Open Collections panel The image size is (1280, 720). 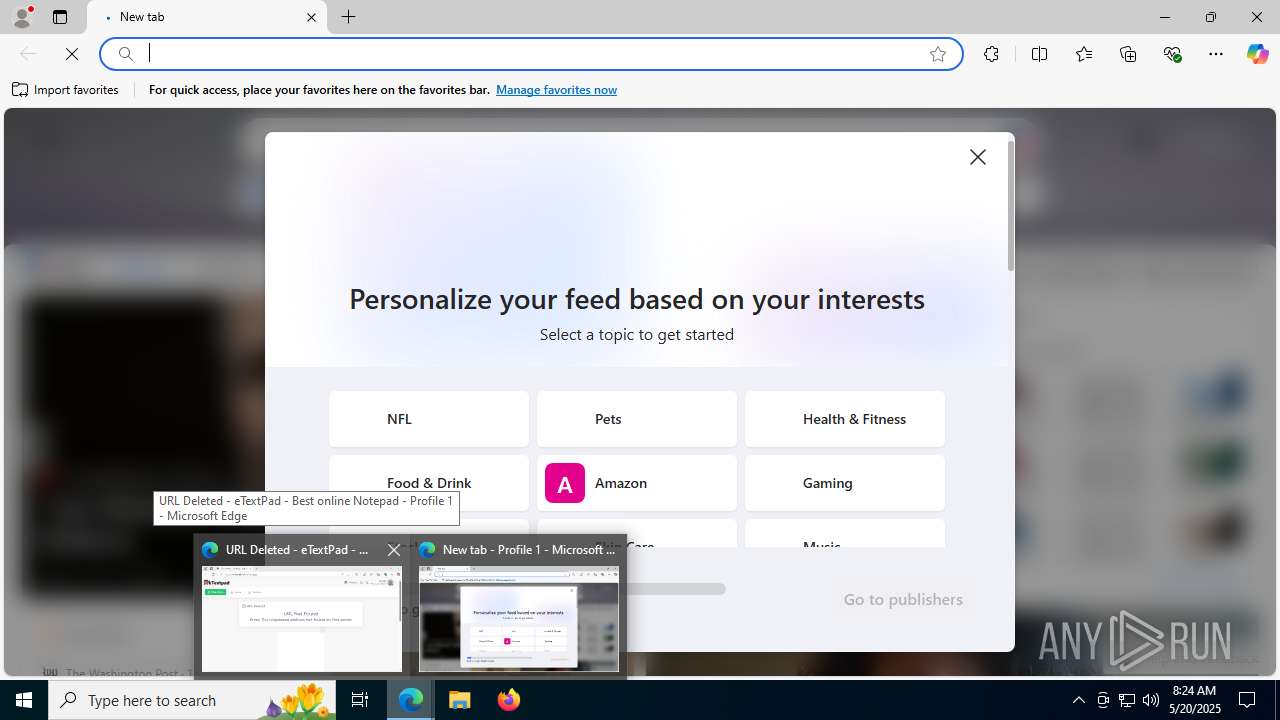1128,54
